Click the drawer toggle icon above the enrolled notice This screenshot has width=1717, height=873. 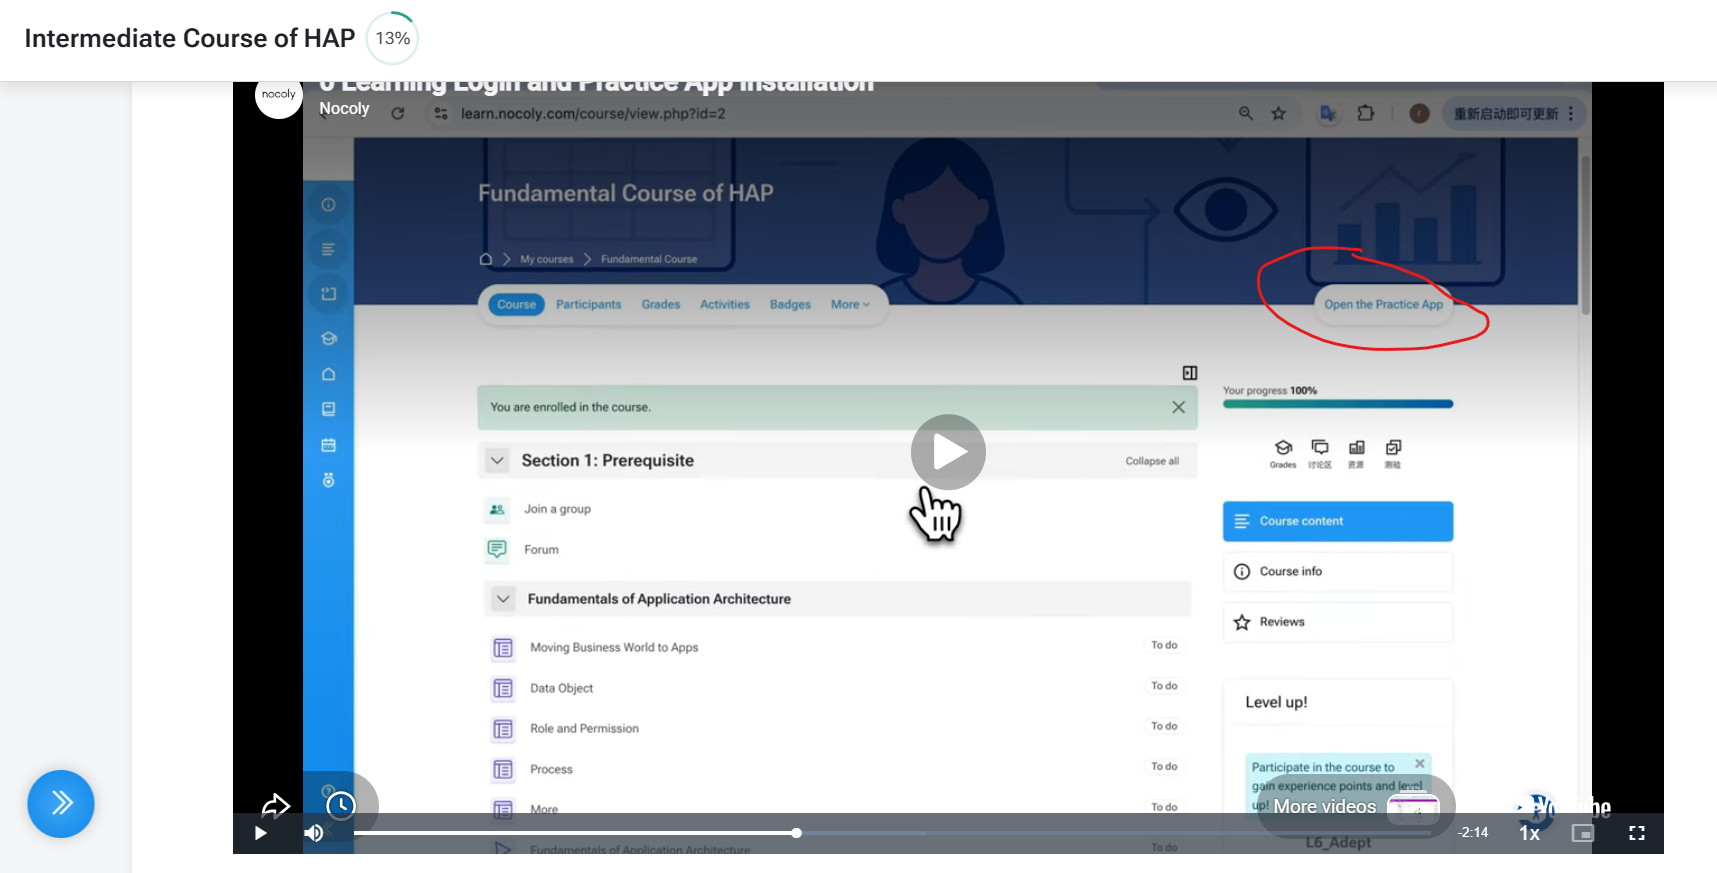[x=1190, y=373]
